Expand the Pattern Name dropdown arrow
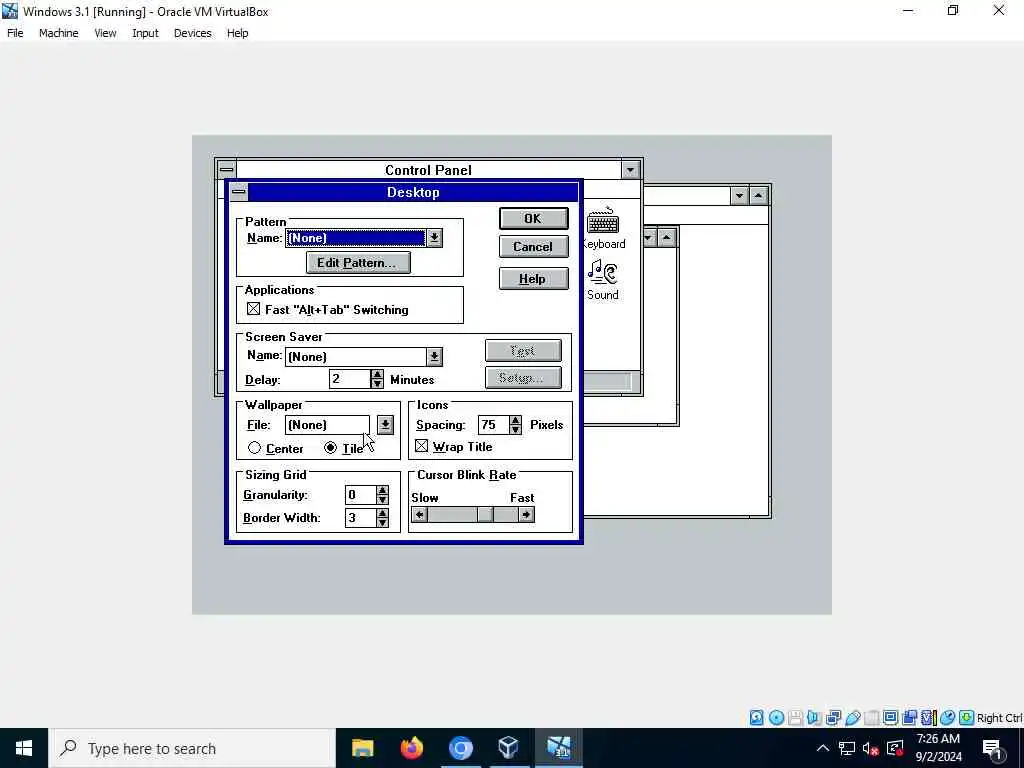This screenshot has width=1024, height=768. (434, 238)
